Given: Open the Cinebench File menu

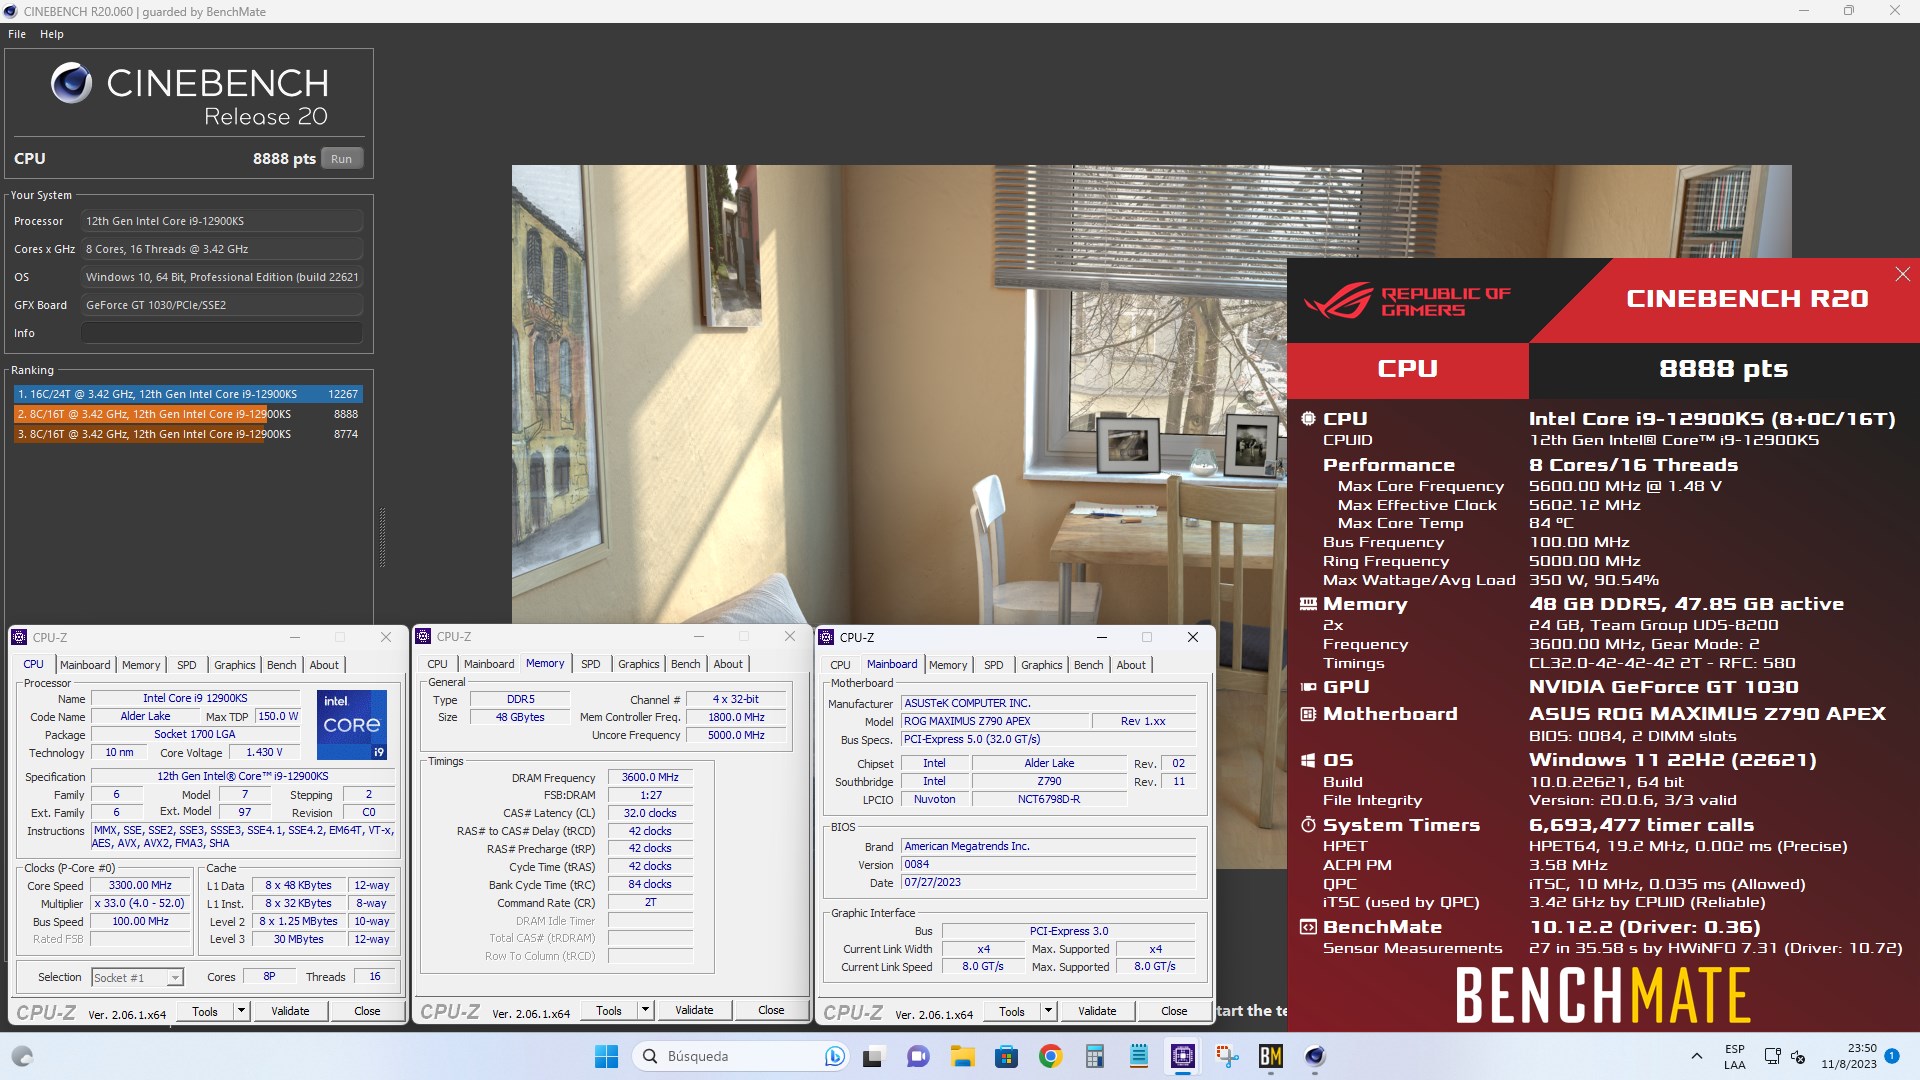Looking at the screenshot, I should click(x=17, y=34).
